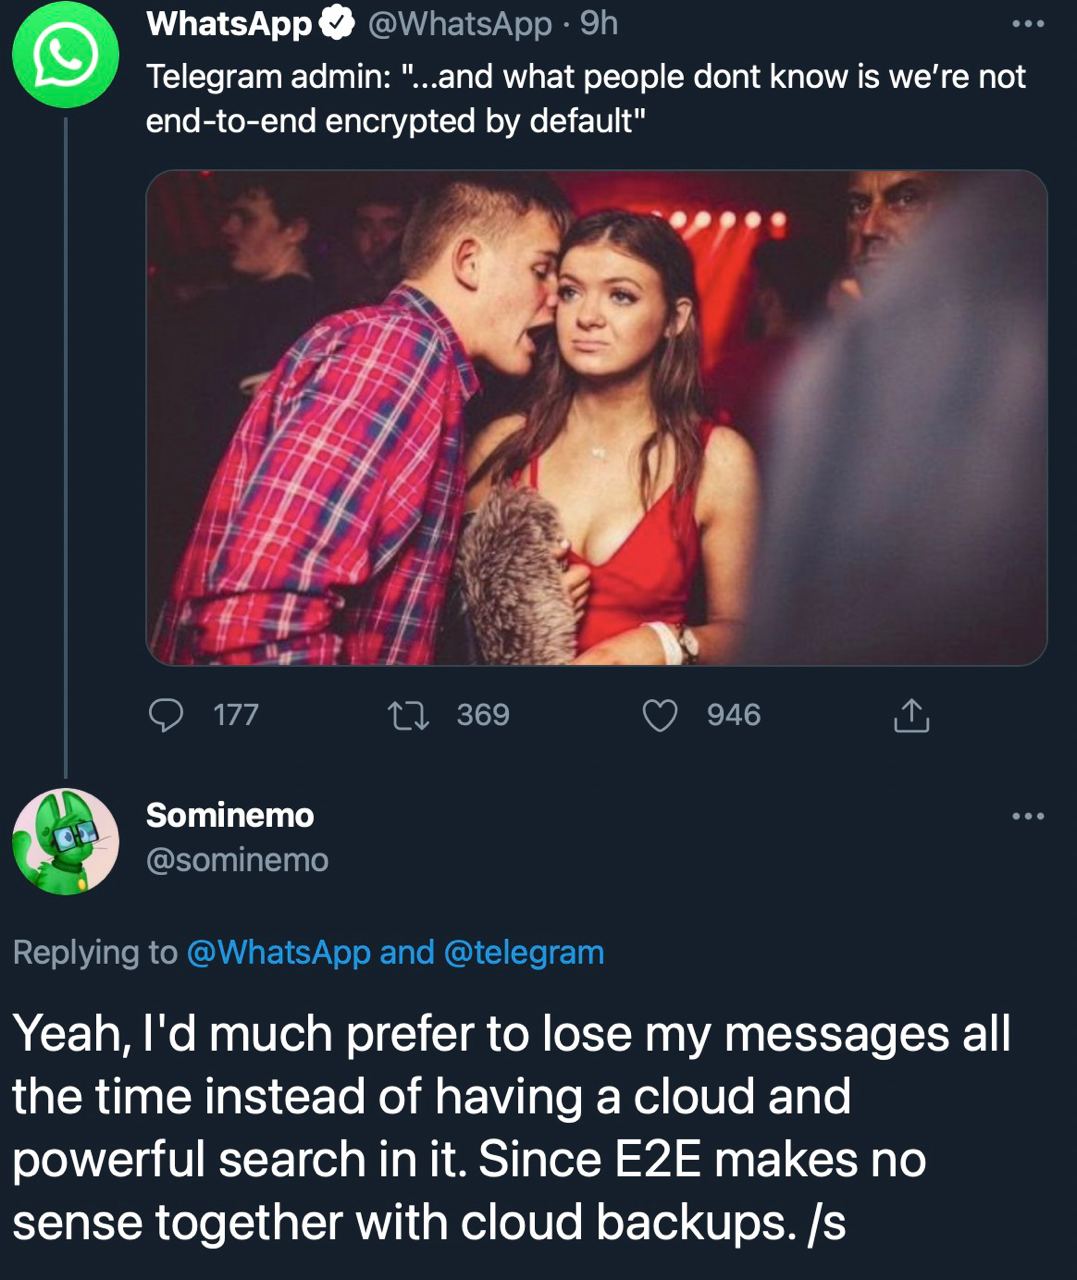Click the gray @WhatsApp handle in tweet header

[x=459, y=24]
